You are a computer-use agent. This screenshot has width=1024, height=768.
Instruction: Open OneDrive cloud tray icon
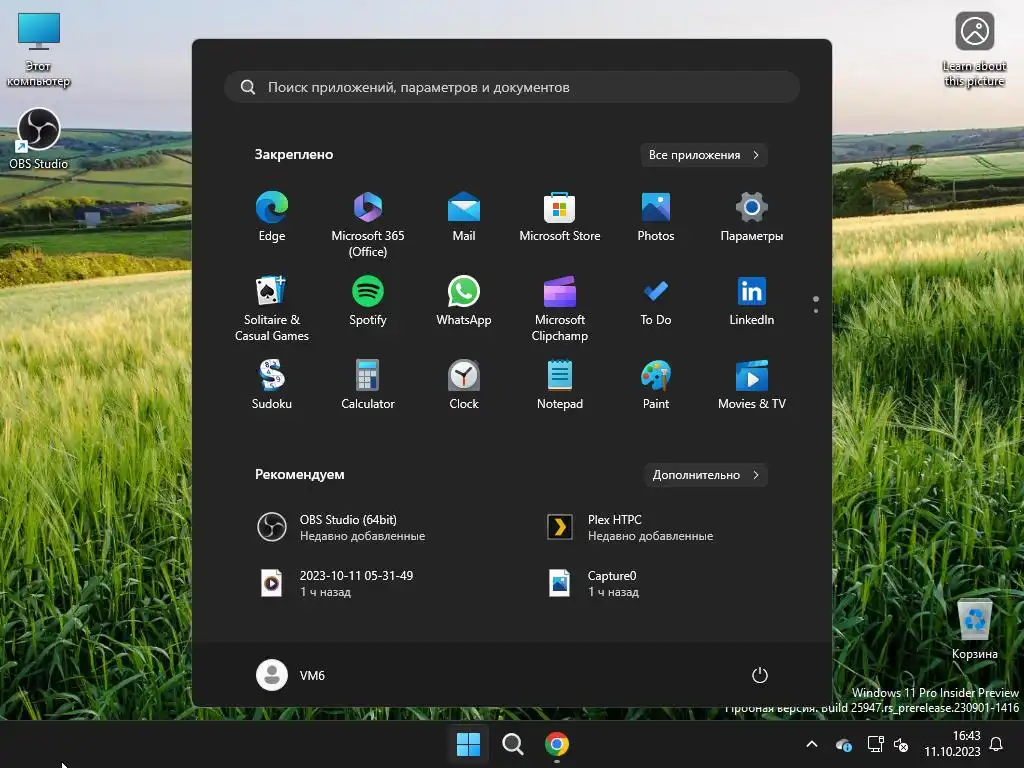tap(843, 744)
